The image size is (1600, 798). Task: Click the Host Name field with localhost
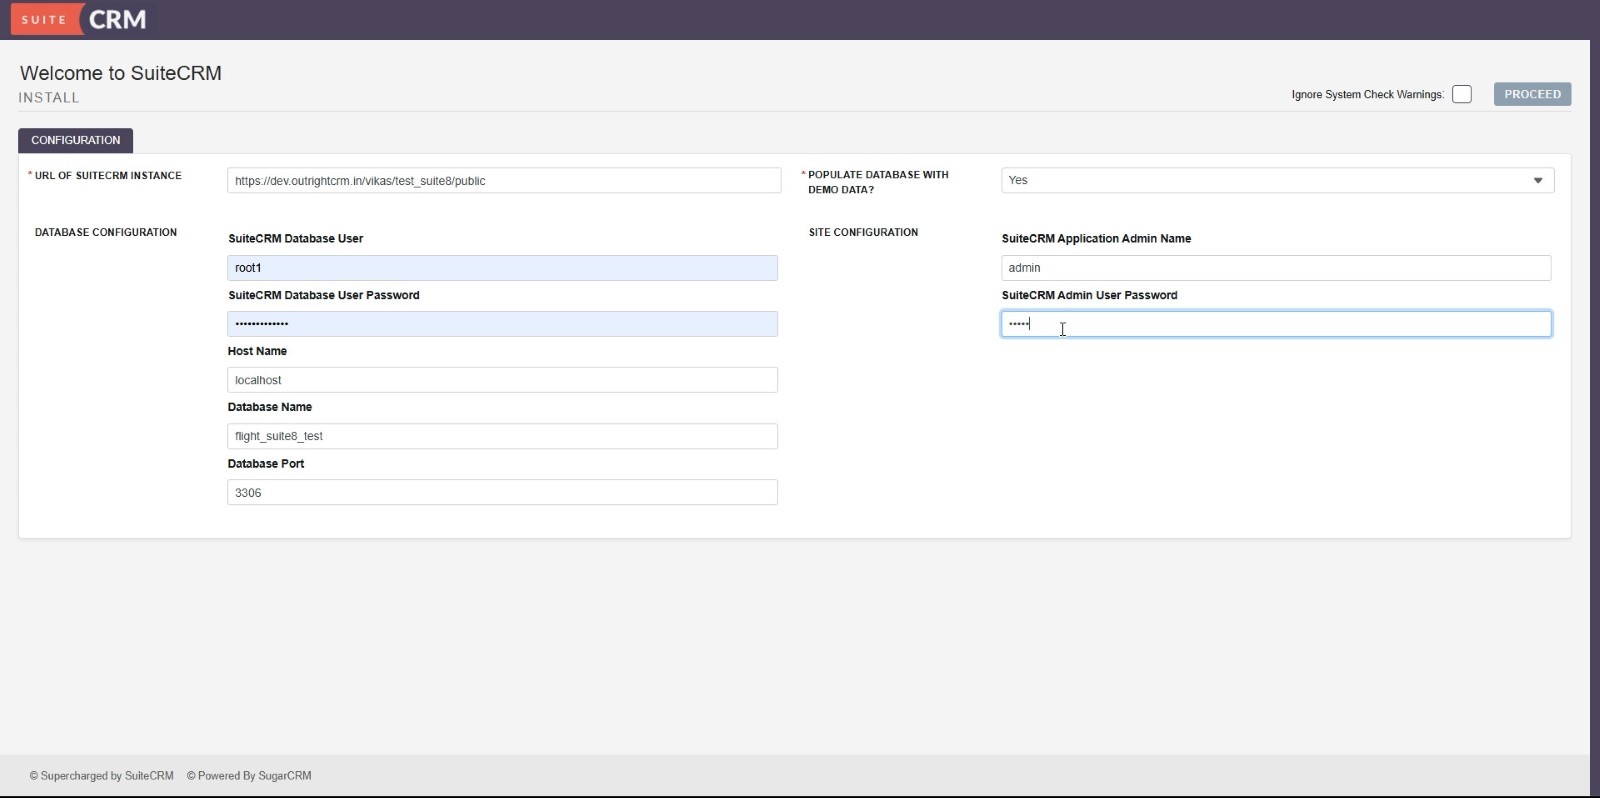[502, 380]
